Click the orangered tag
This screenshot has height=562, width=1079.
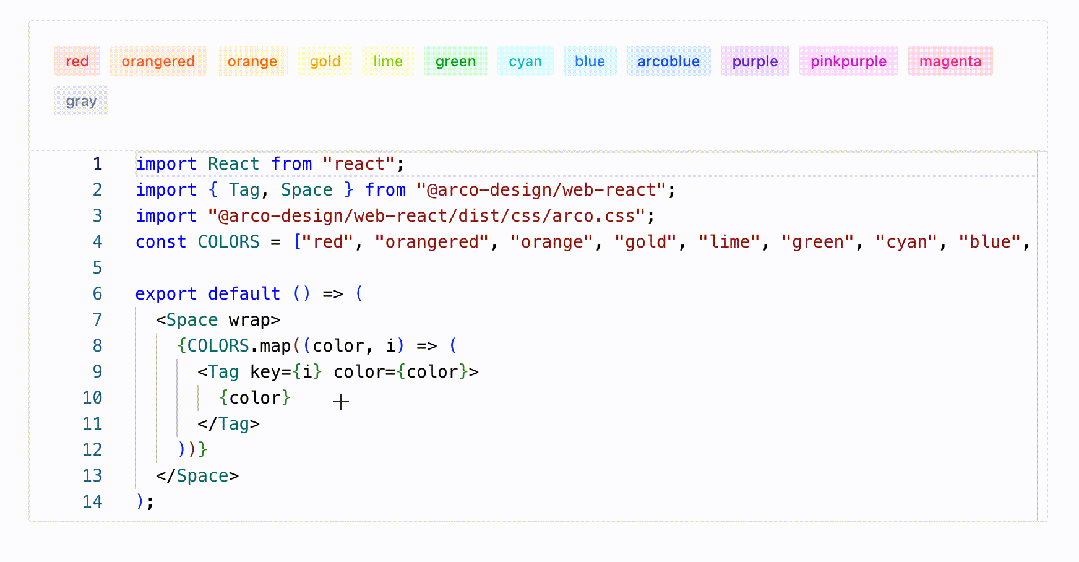[x=158, y=61]
